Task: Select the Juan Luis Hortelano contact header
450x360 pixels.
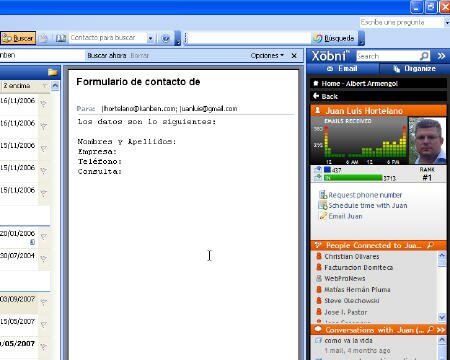Action: pos(378,111)
